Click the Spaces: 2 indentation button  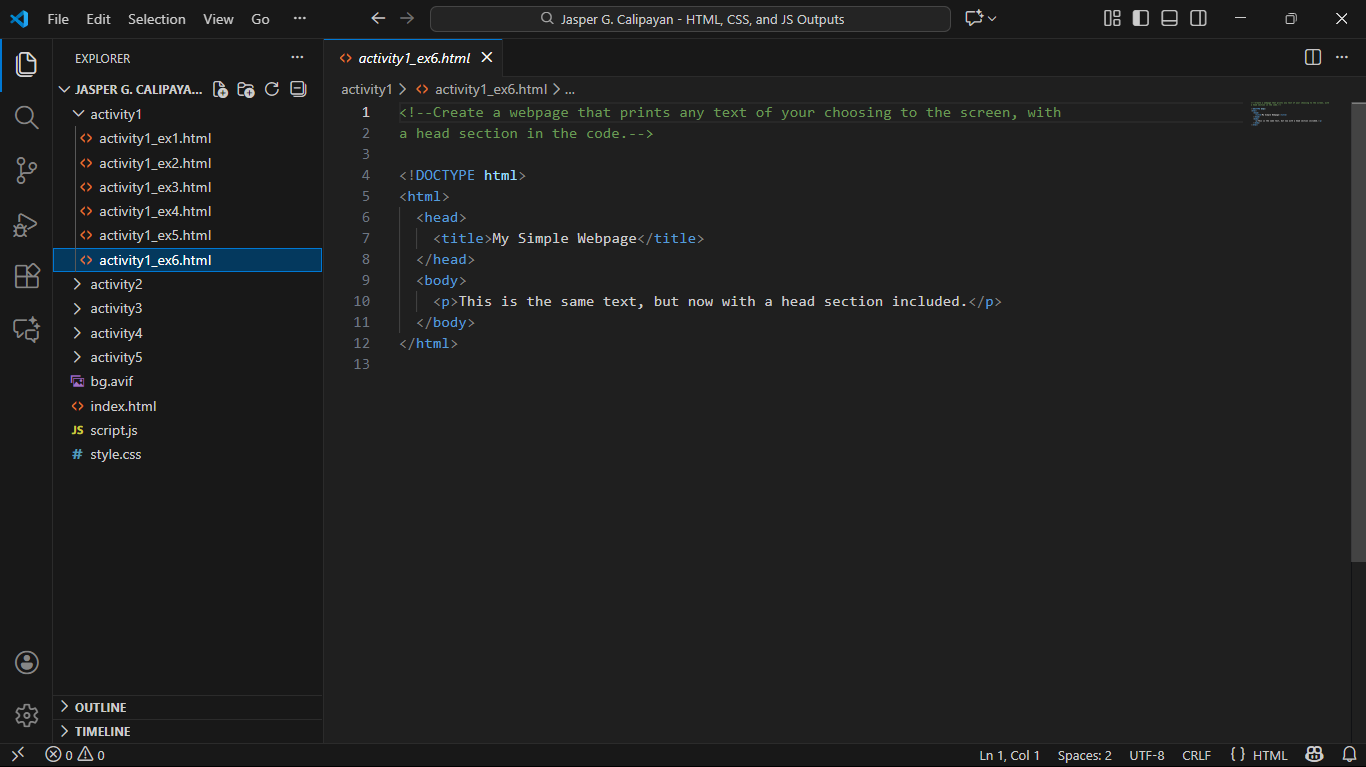pos(1084,755)
